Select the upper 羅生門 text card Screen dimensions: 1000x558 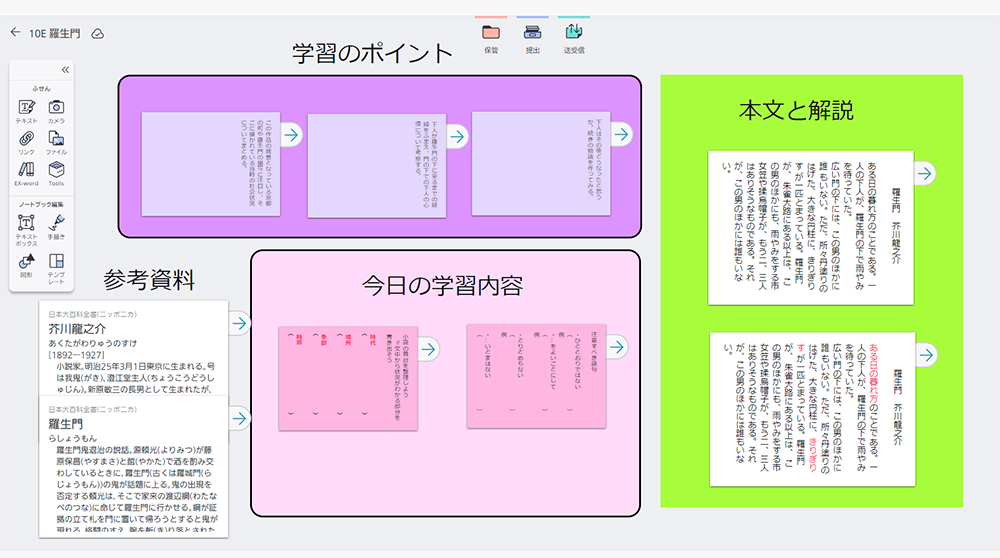[x=811, y=228]
